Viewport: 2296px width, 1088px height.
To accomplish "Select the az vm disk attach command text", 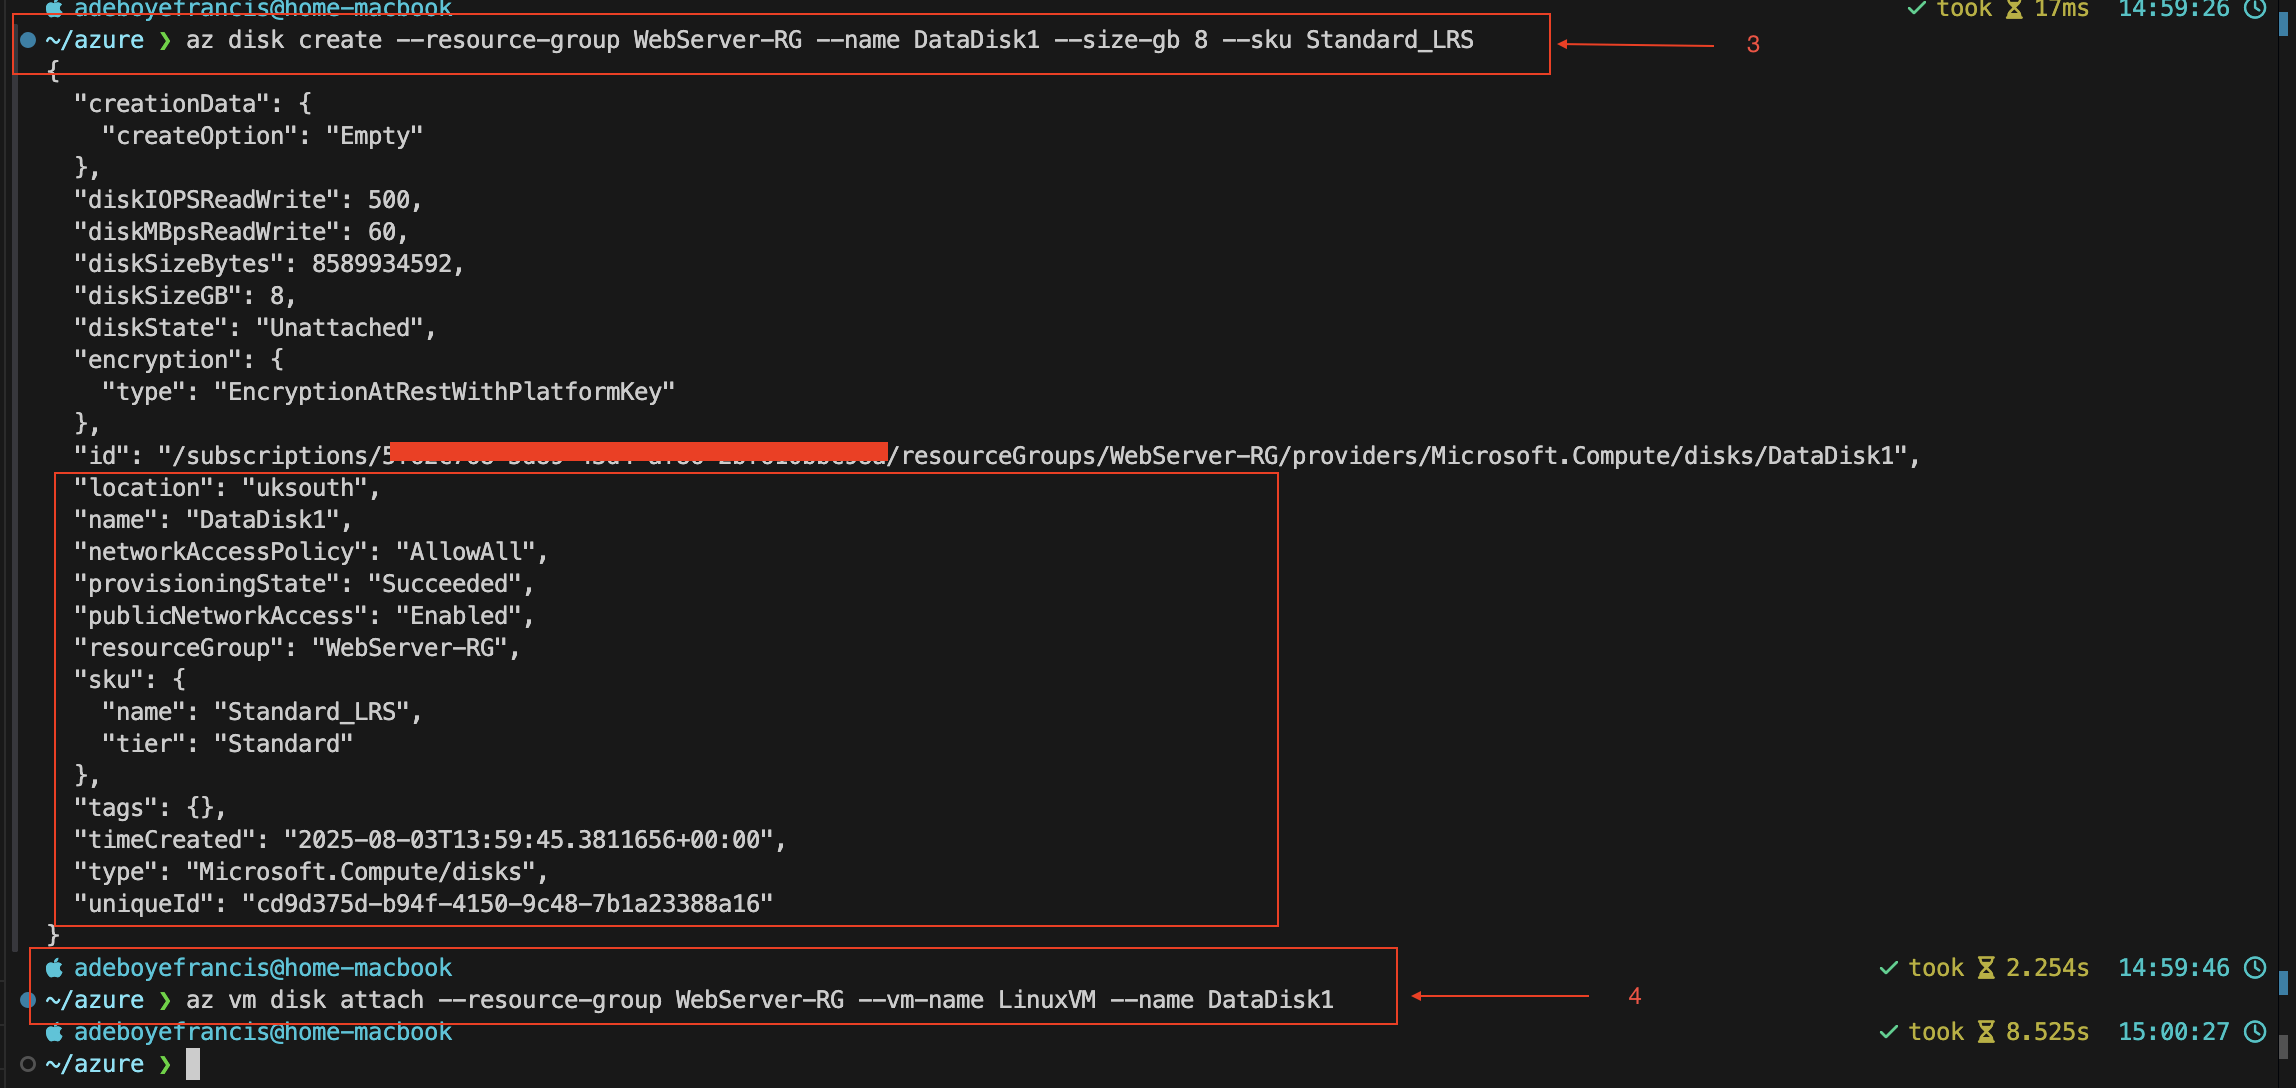I will coord(760,999).
